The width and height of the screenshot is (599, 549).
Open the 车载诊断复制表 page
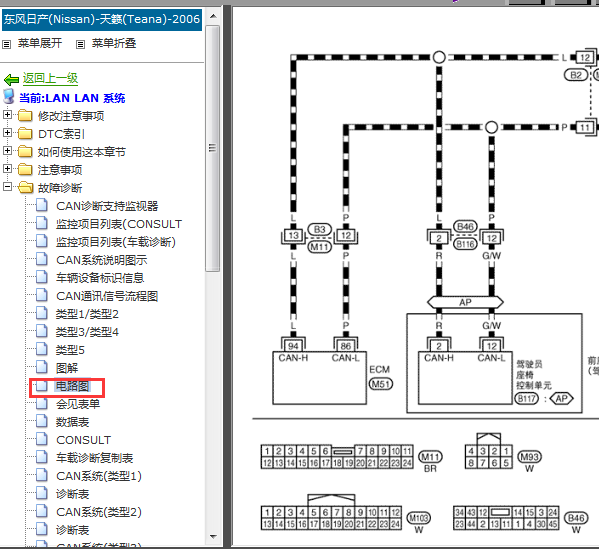[x=94, y=458]
